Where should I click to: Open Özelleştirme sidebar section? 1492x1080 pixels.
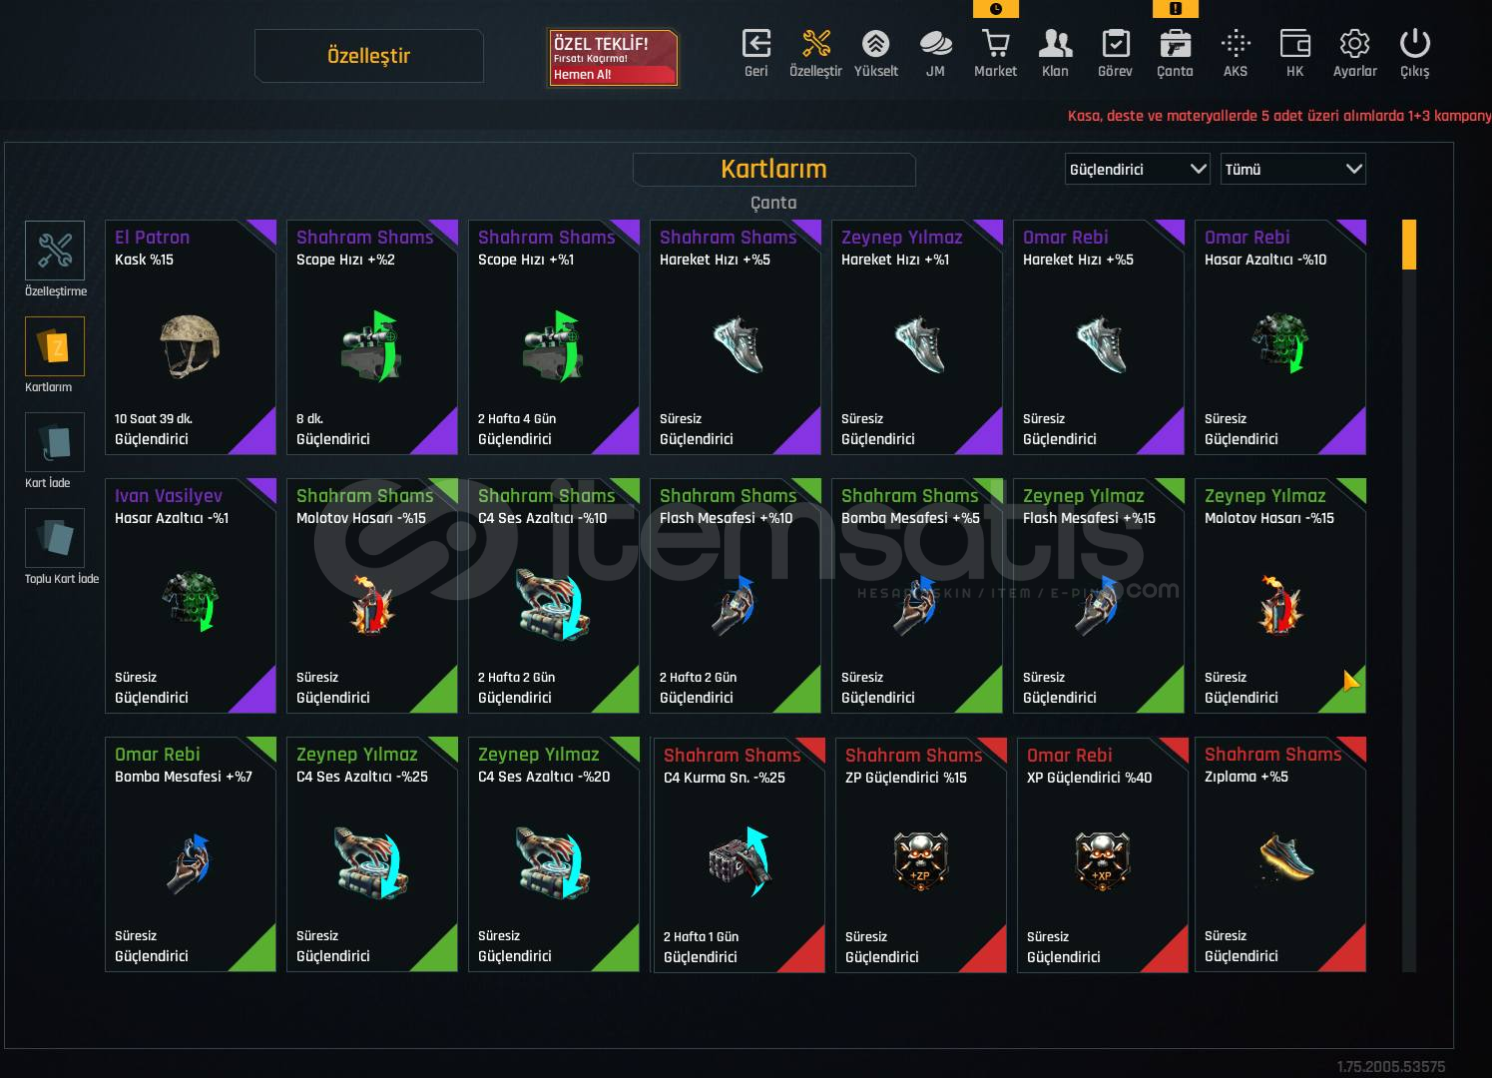click(55, 259)
